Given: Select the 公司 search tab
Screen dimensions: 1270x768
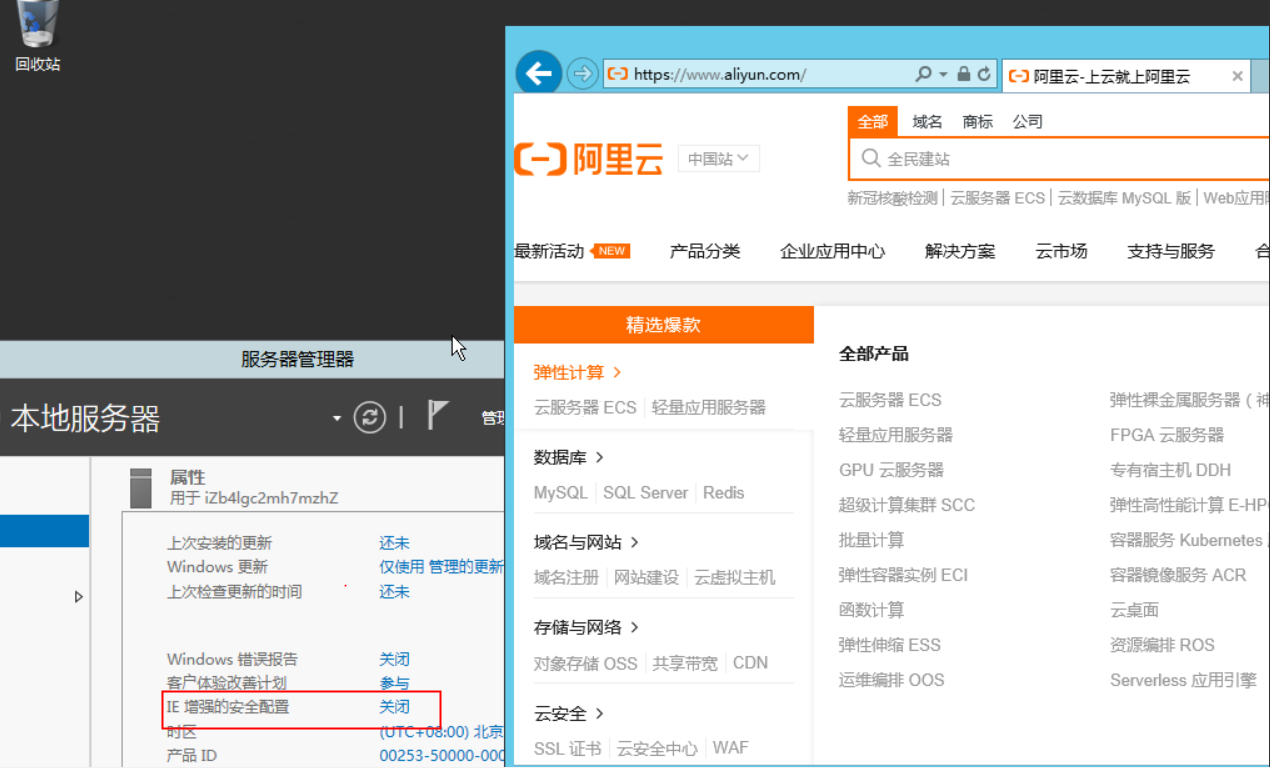Looking at the screenshot, I should click(x=1027, y=122).
